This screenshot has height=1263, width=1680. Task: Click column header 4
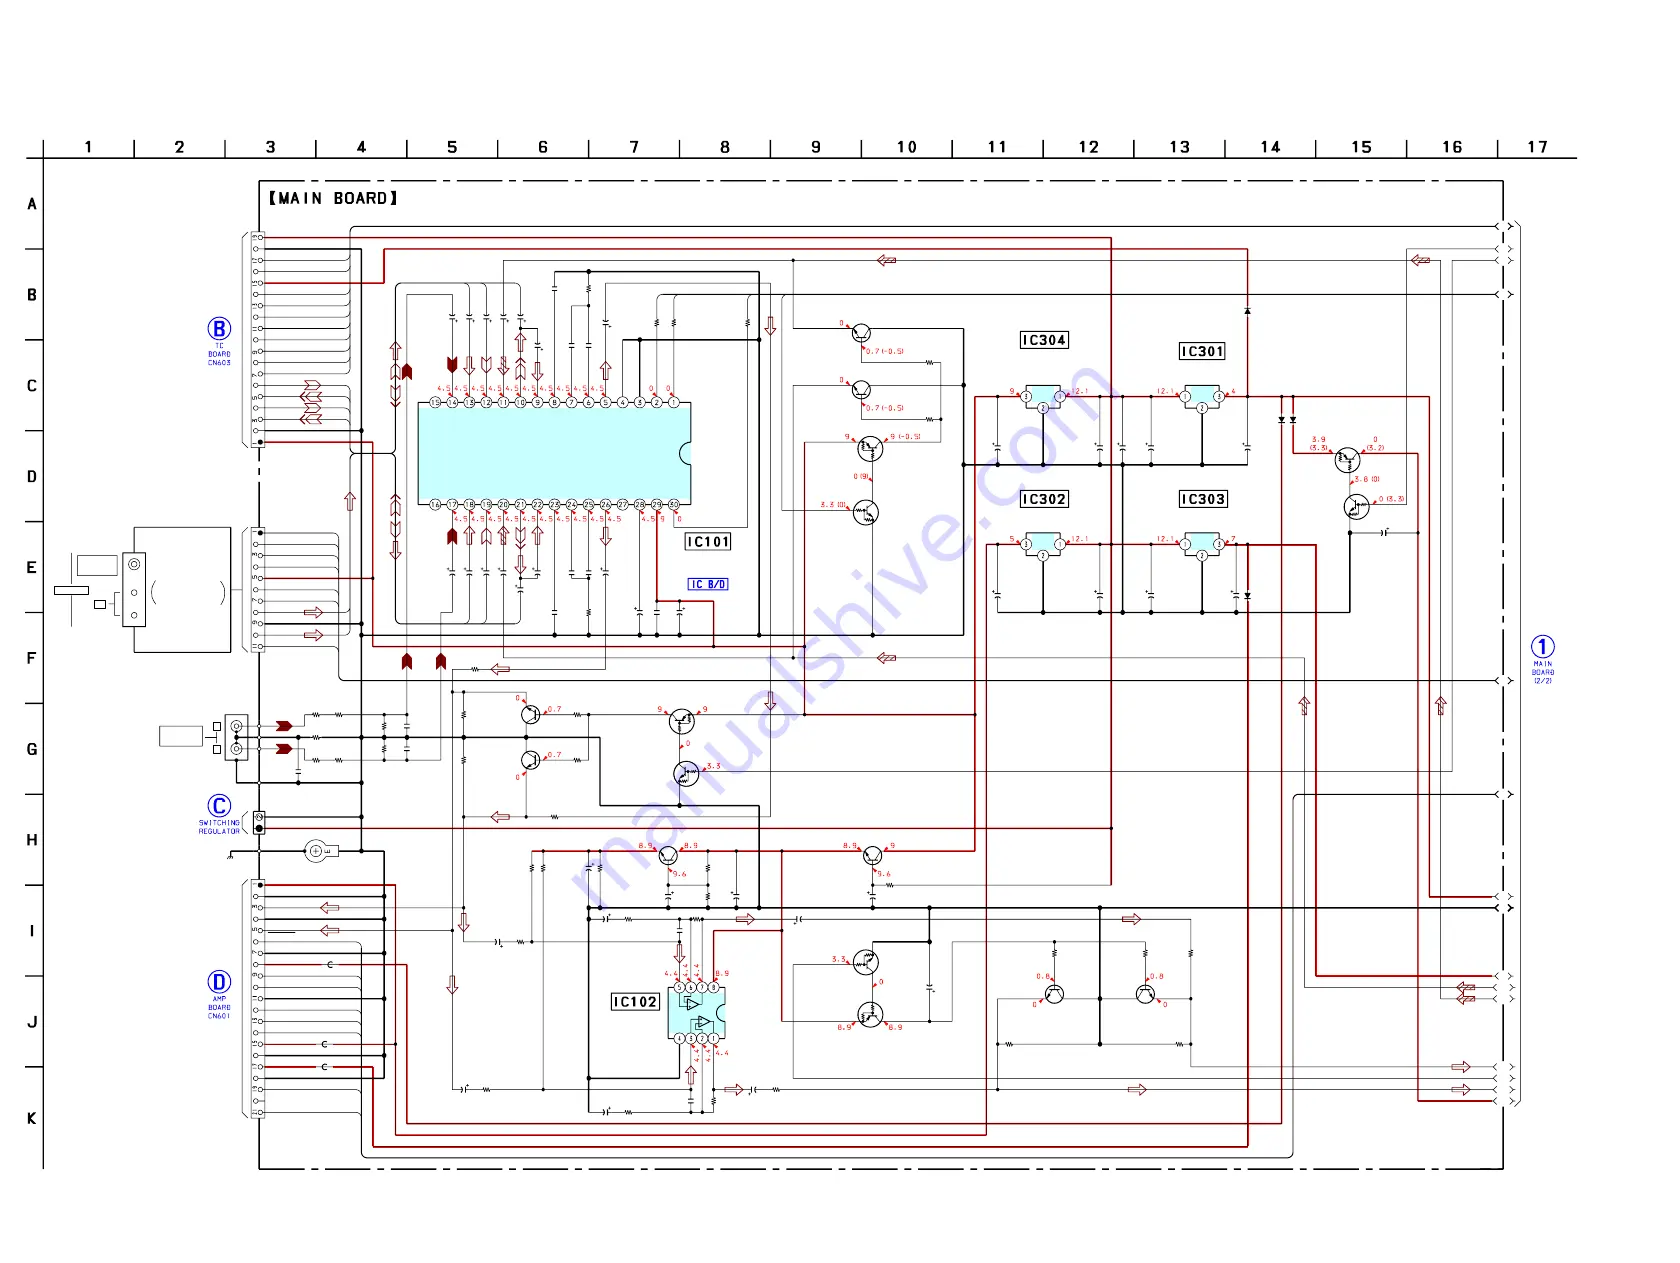[x=361, y=147]
